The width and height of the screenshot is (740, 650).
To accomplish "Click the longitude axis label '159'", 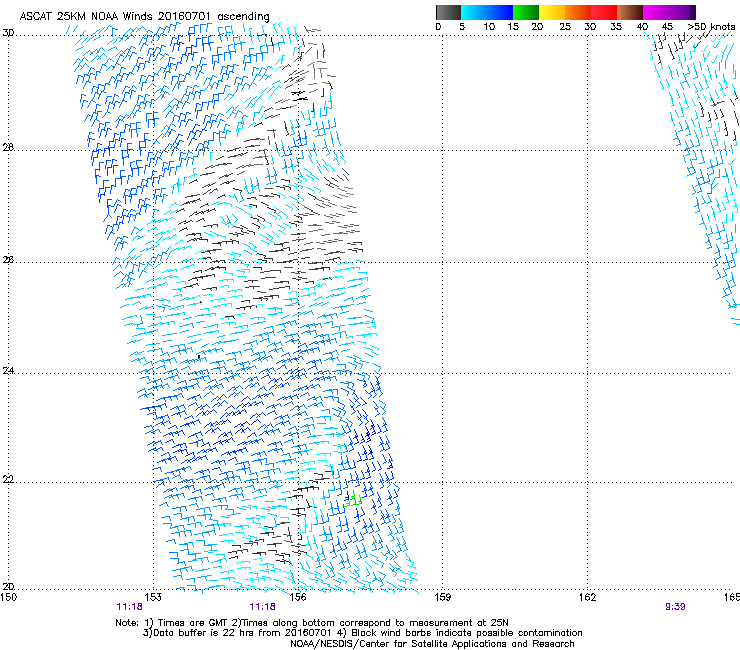I will [442, 597].
